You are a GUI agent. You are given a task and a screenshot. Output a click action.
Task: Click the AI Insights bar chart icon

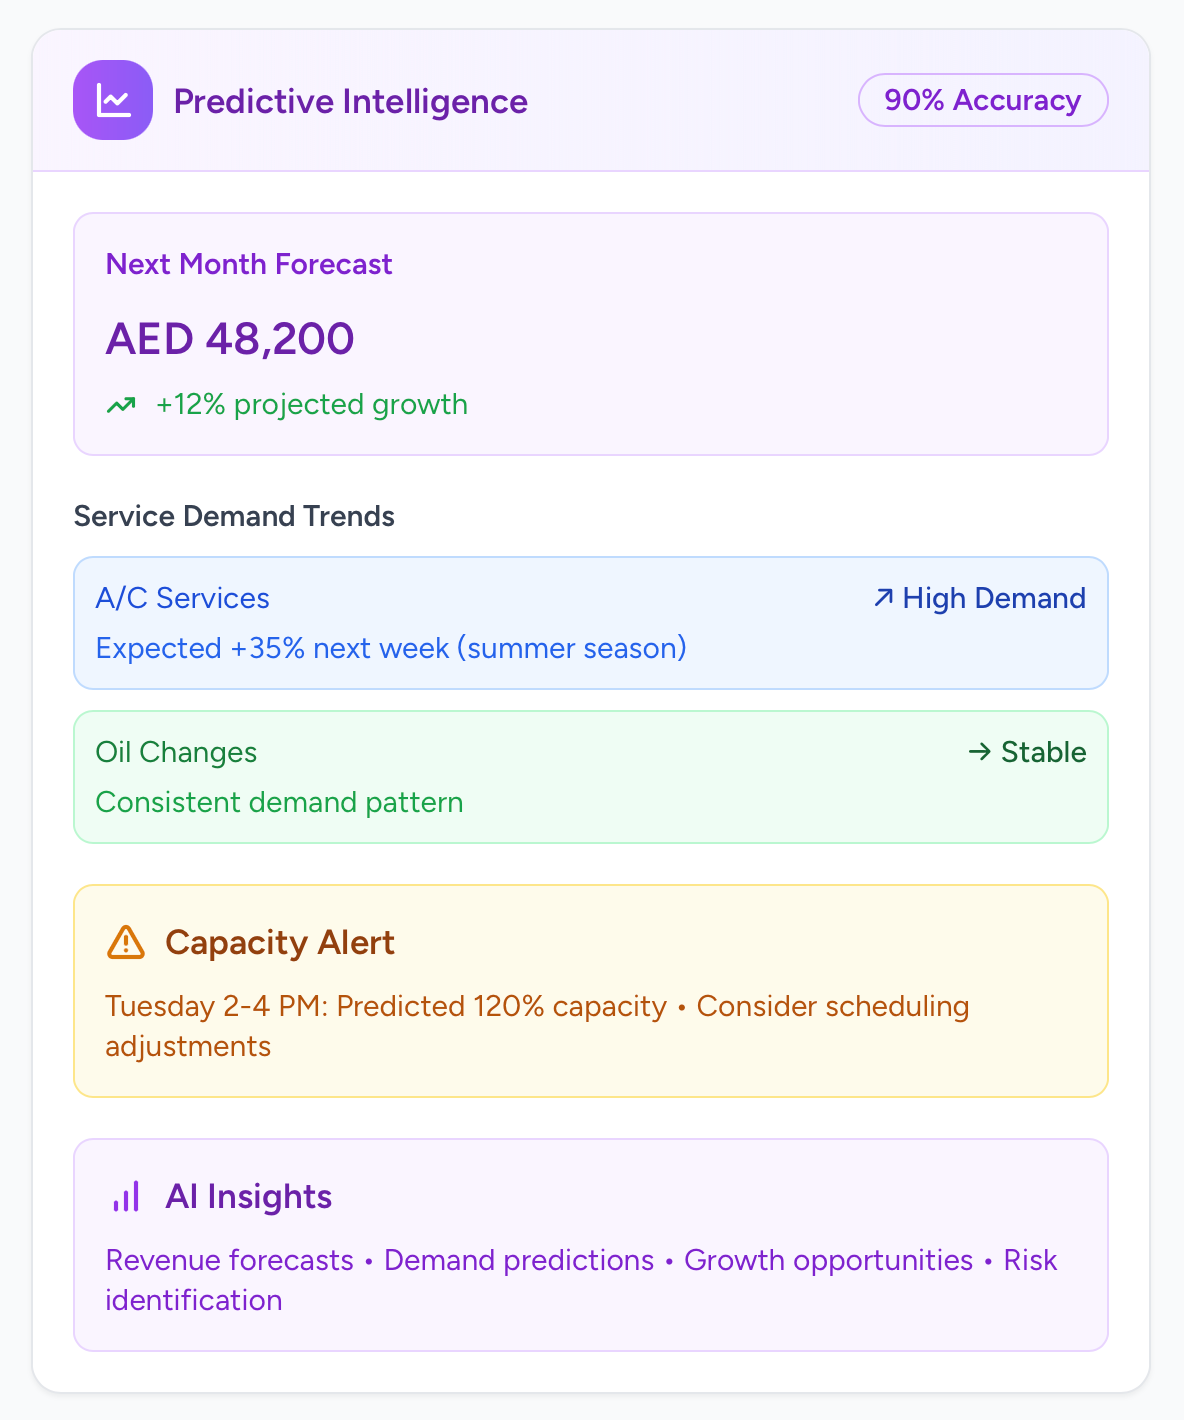tap(126, 1196)
